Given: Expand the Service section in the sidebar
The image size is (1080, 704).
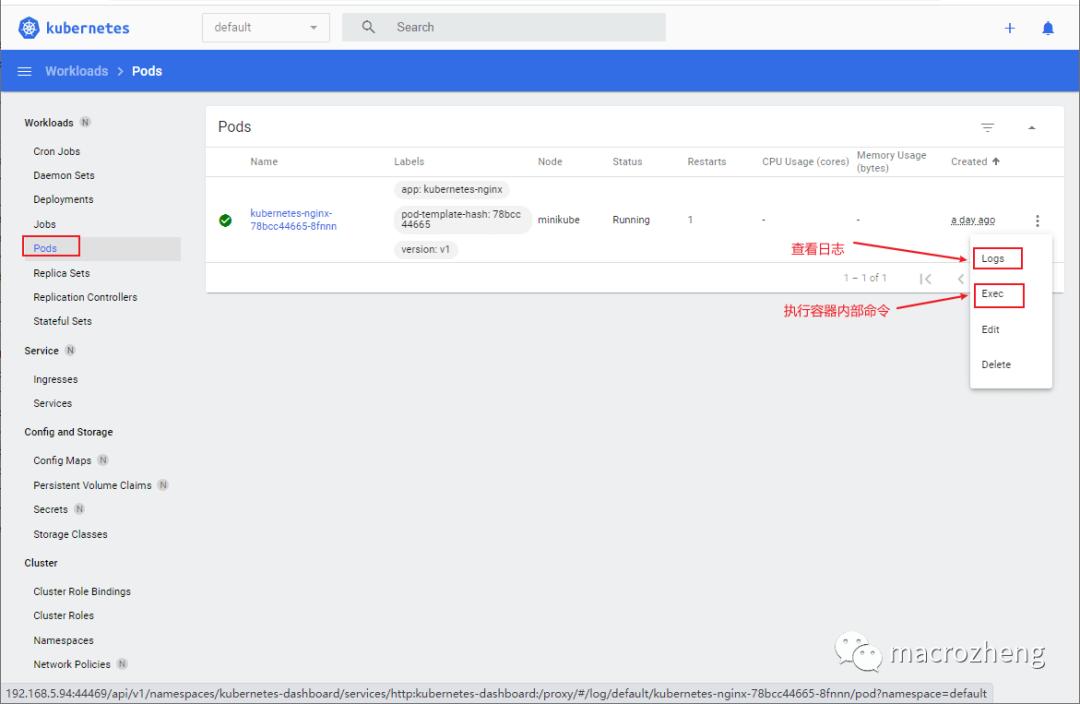Looking at the screenshot, I should coord(41,350).
